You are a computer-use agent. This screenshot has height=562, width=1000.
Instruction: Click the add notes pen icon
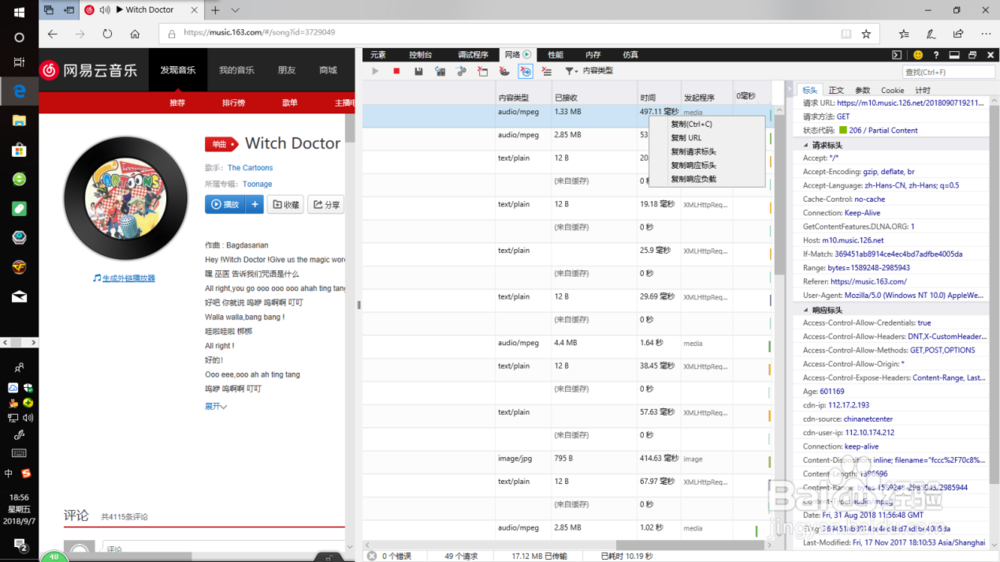(931, 34)
